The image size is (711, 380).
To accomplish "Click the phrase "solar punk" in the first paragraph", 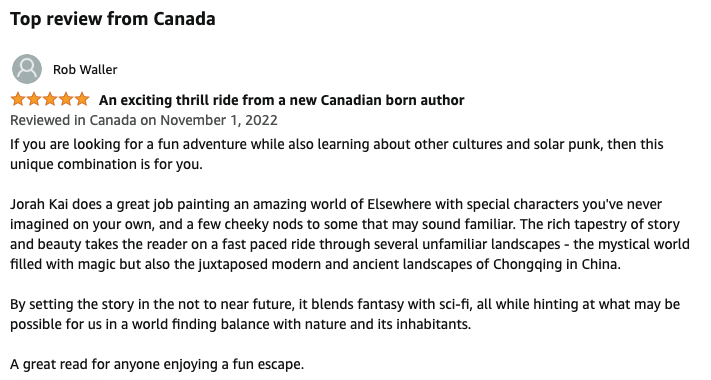I will 565,145.
